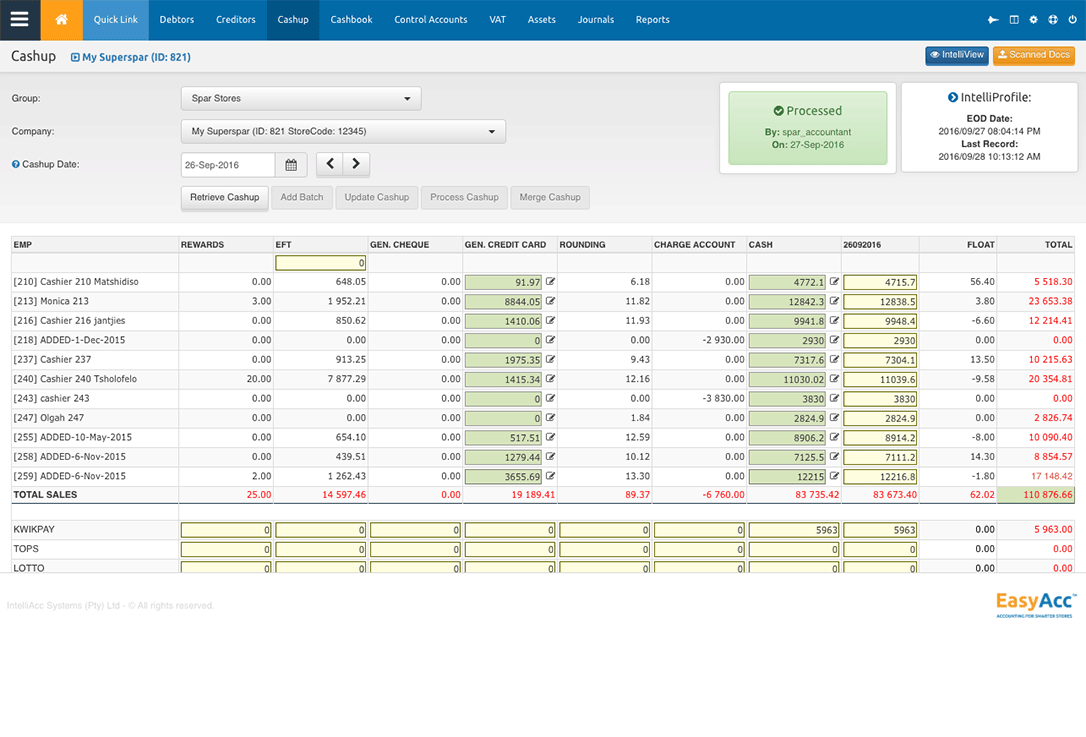Image resolution: width=1086 pixels, height=737 pixels.
Task: Open the Creditors menu
Action: [235, 19]
